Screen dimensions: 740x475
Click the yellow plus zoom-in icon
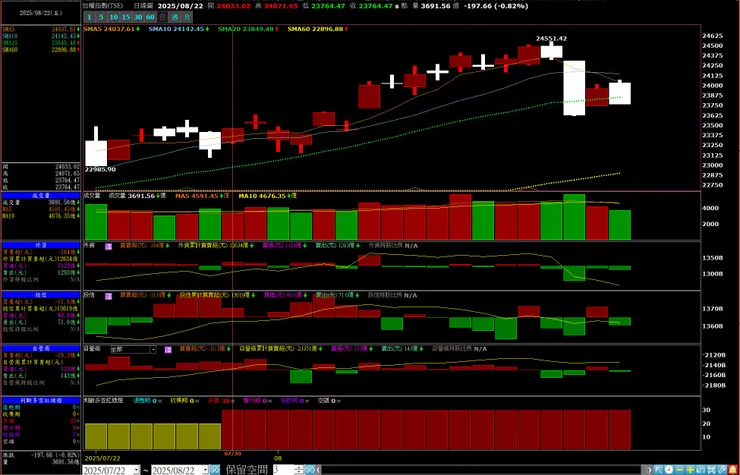(x=690, y=470)
